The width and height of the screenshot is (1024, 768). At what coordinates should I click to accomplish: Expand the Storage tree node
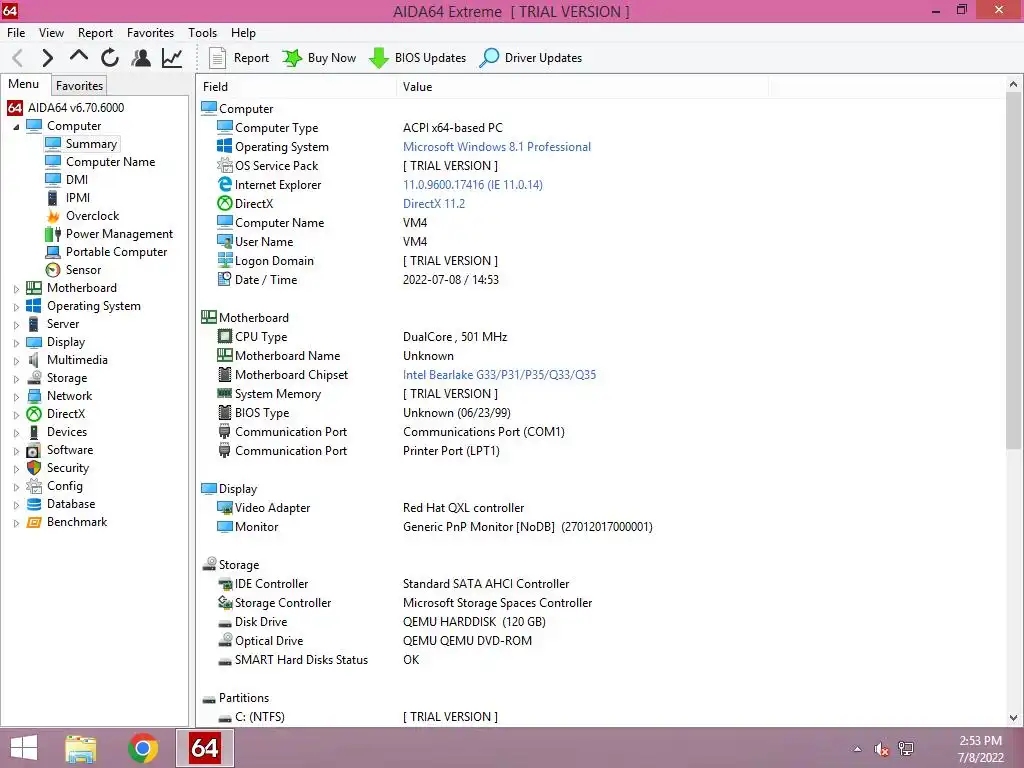coord(16,379)
